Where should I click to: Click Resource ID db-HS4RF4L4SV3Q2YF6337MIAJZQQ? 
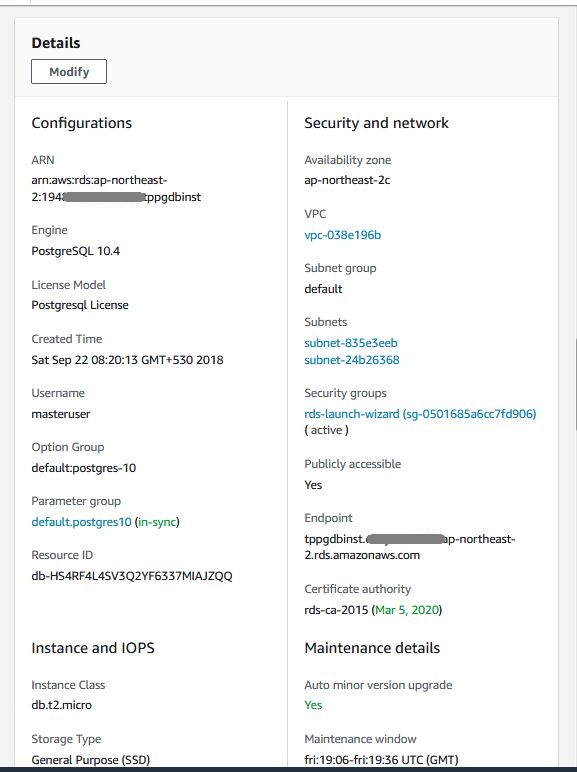(132, 576)
